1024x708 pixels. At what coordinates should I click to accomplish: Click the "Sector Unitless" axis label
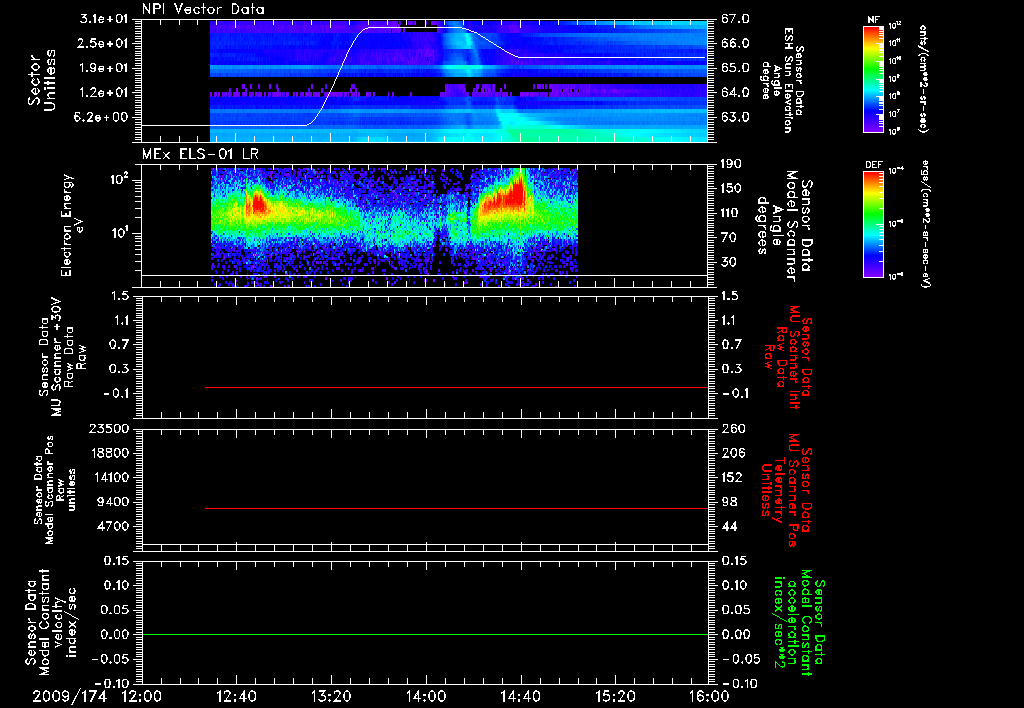(42, 80)
